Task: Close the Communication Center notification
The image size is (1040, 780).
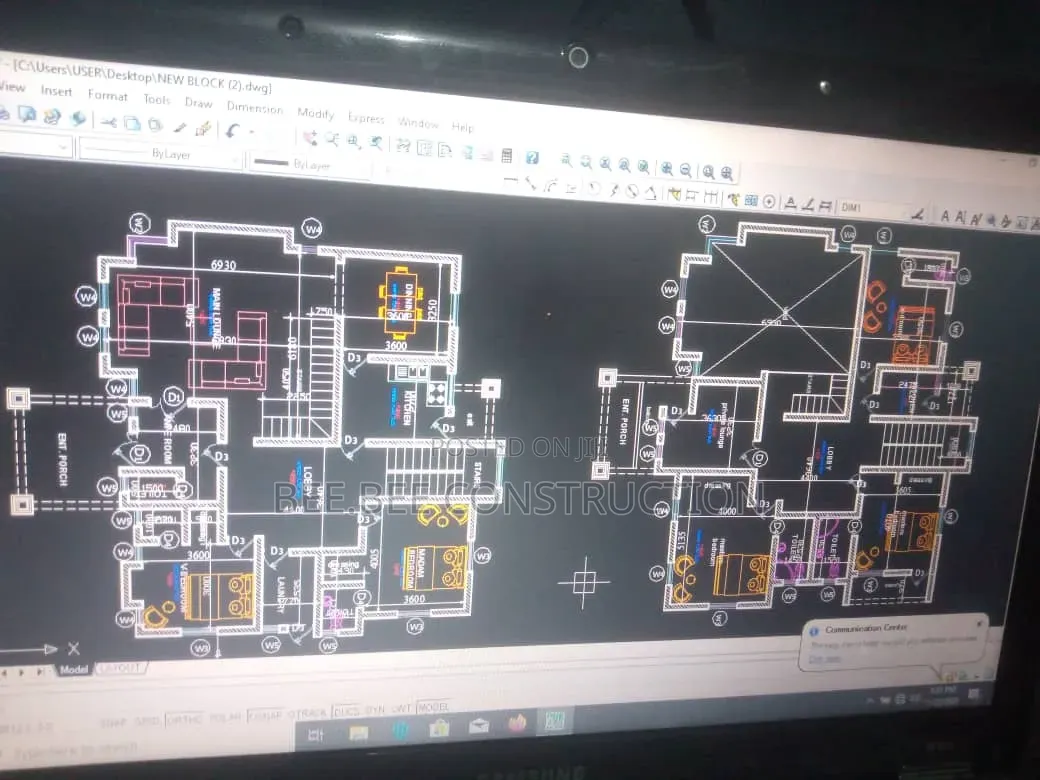Action: pyautogui.click(x=980, y=623)
